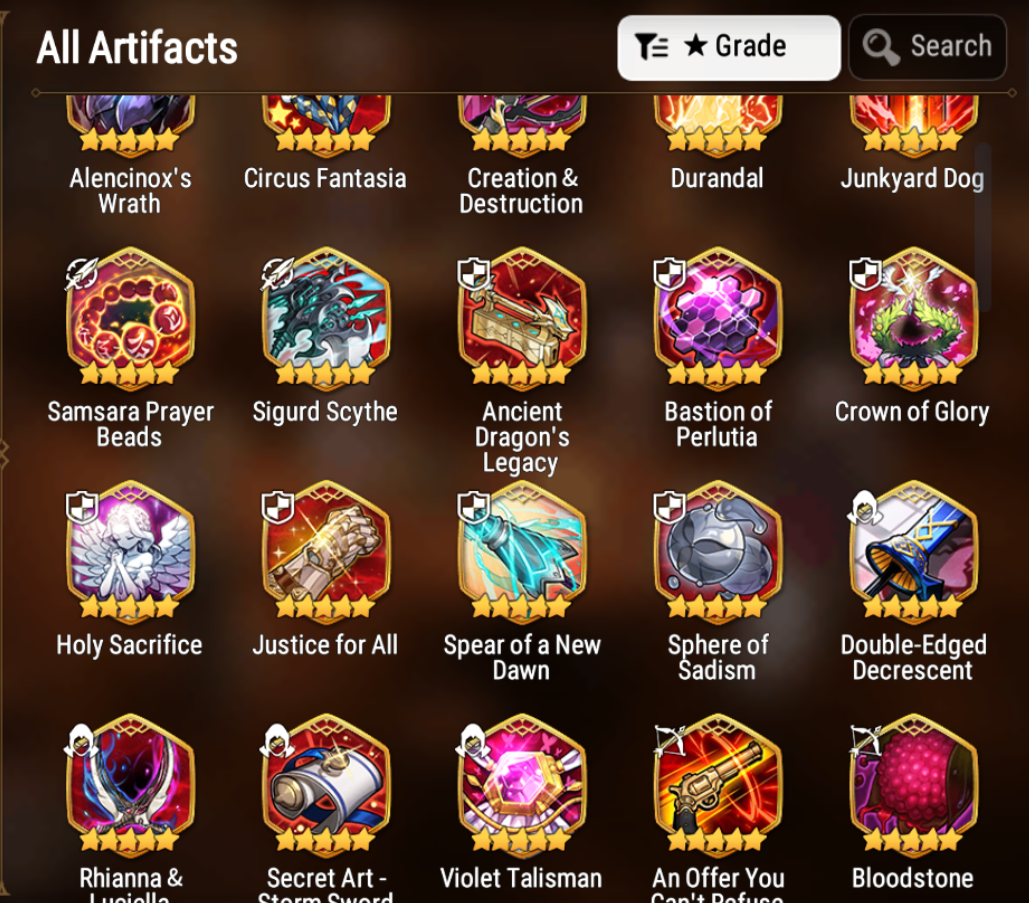Click the artifact list scrollbar

(x=982, y=226)
